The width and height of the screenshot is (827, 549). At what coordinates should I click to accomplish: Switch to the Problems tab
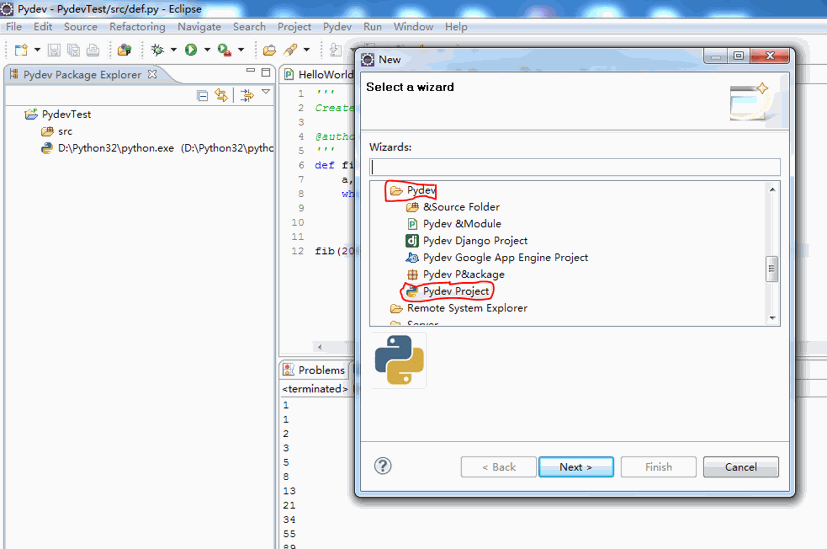click(314, 370)
